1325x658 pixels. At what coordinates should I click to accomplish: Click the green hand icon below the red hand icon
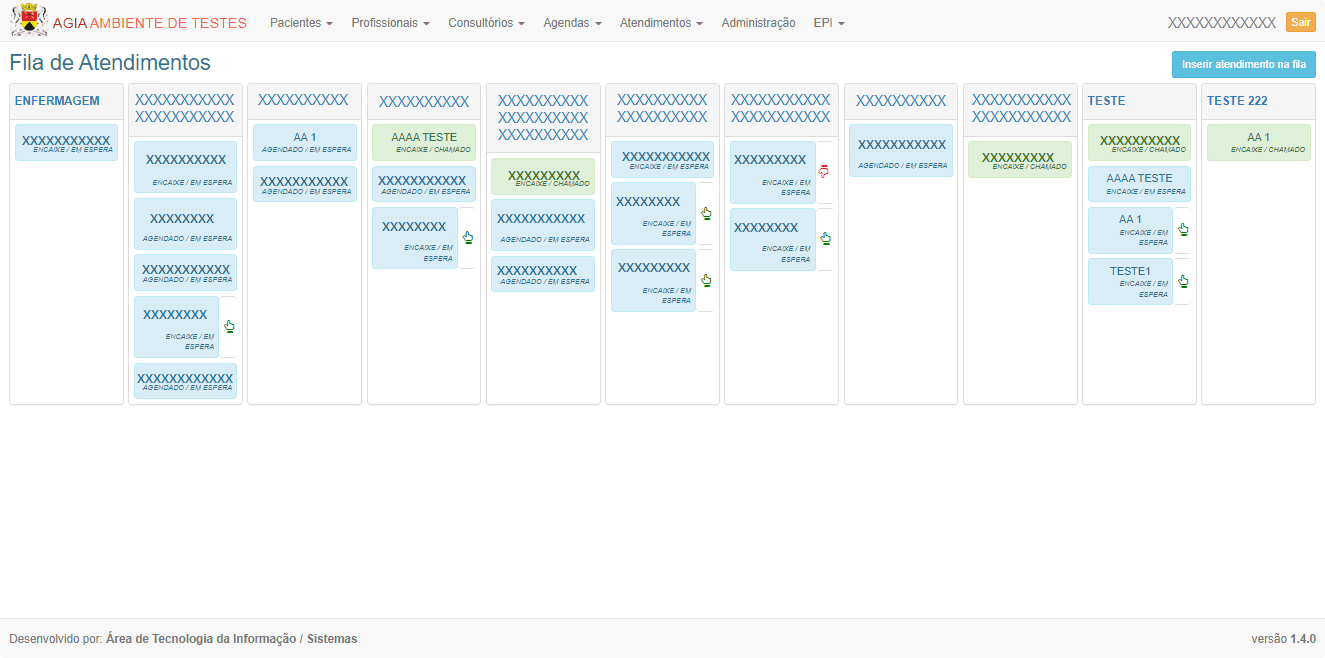pos(826,238)
